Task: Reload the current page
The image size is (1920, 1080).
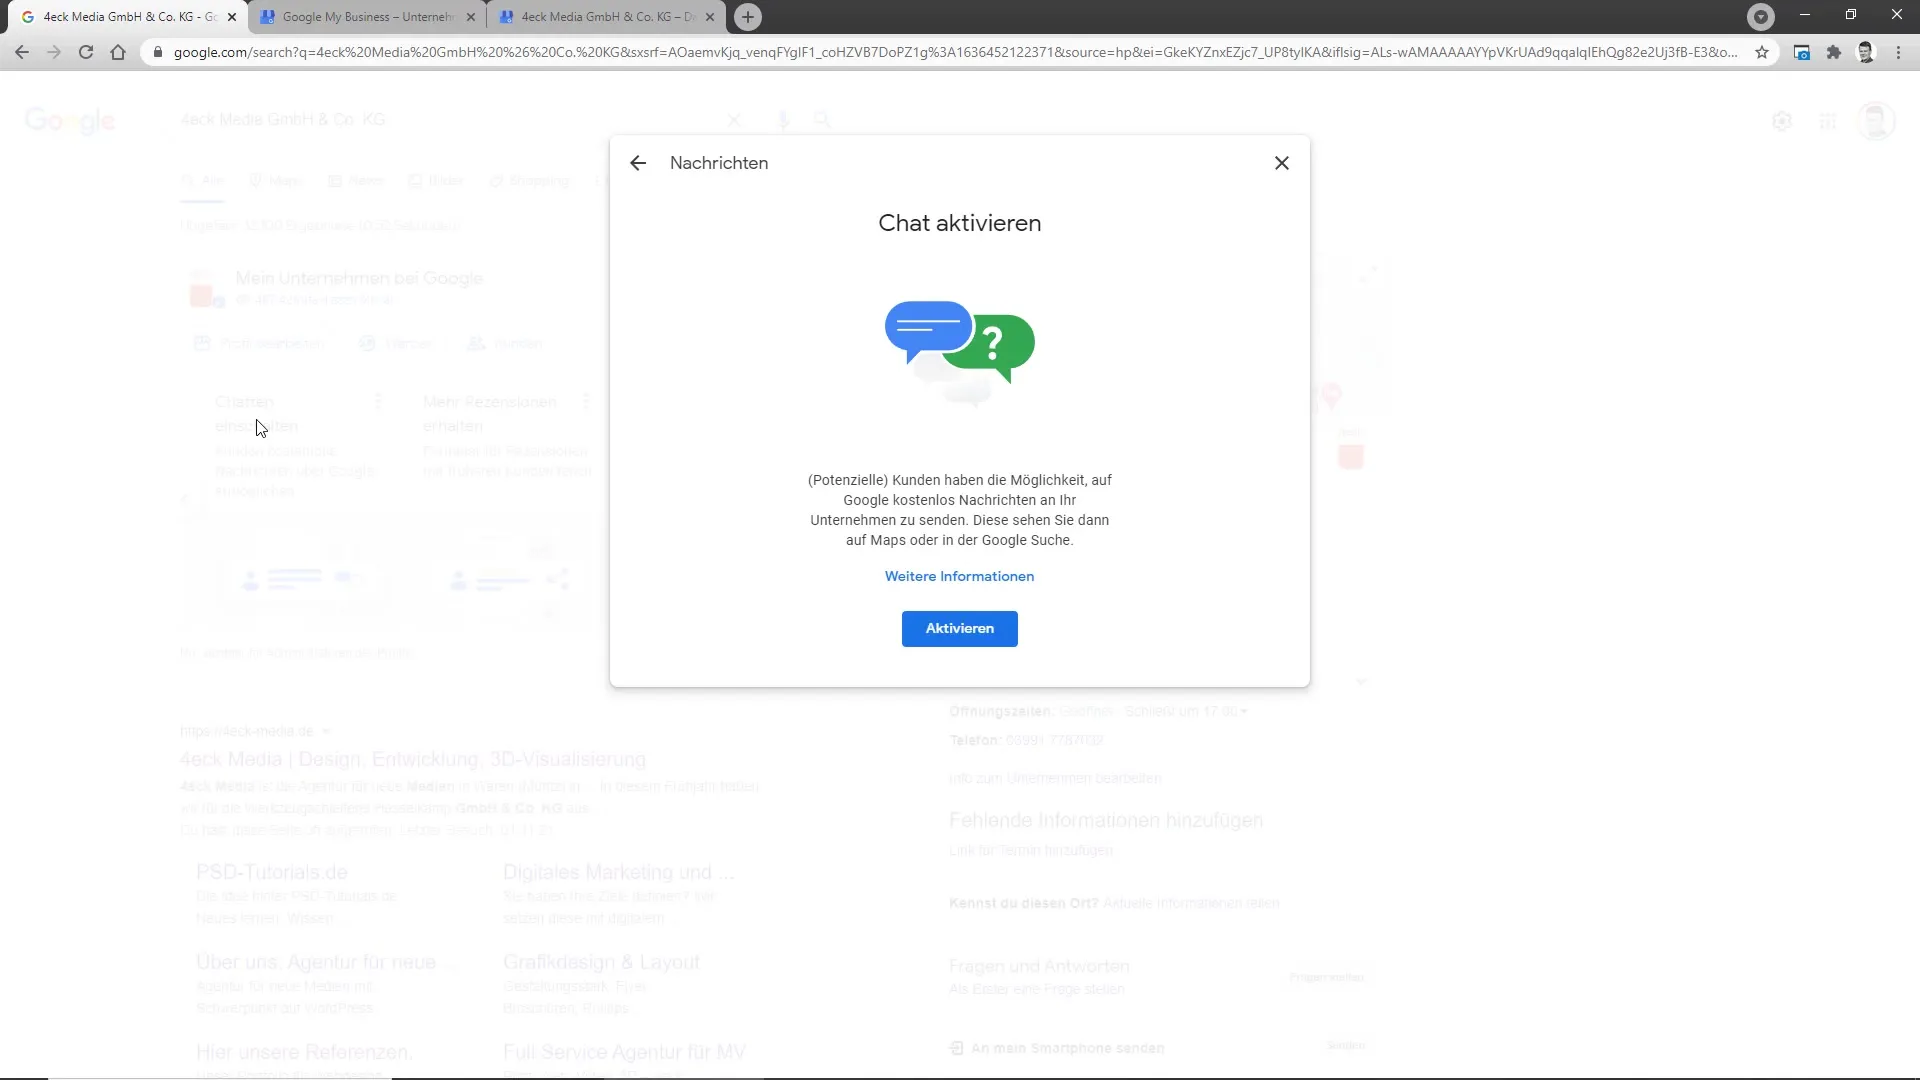Action: click(x=86, y=52)
